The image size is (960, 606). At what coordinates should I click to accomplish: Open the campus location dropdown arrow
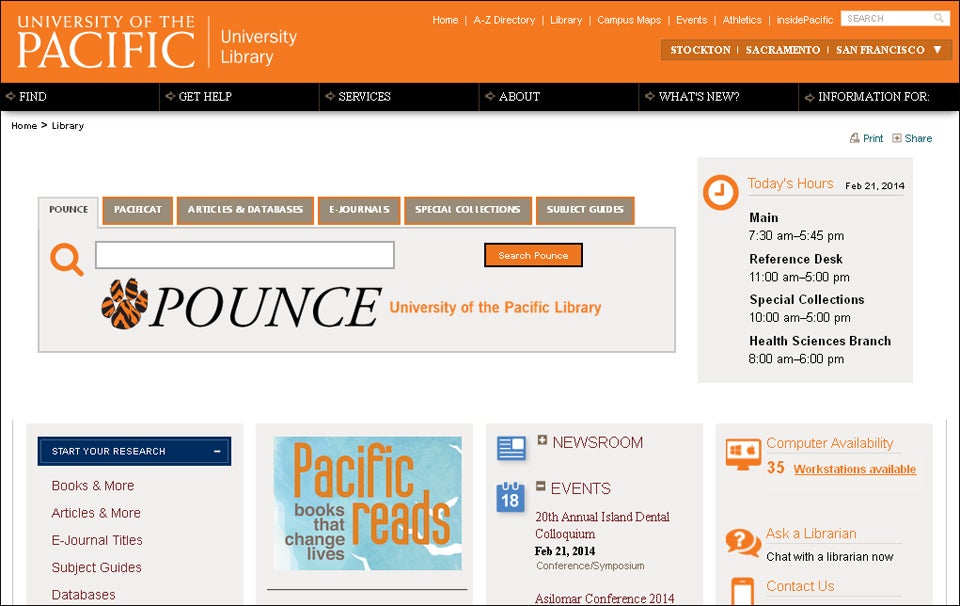coord(937,48)
